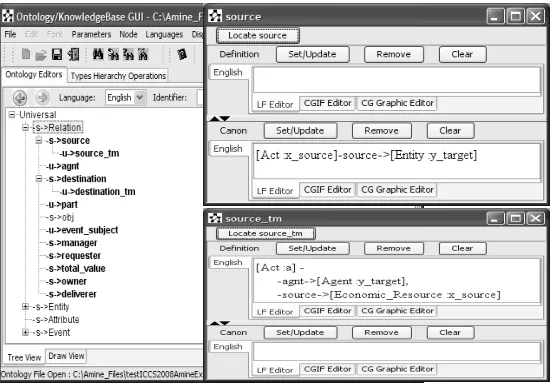The width and height of the screenshot is (550, 384).
Task: Collapse the s->destination node
Action: pos(39,178)
